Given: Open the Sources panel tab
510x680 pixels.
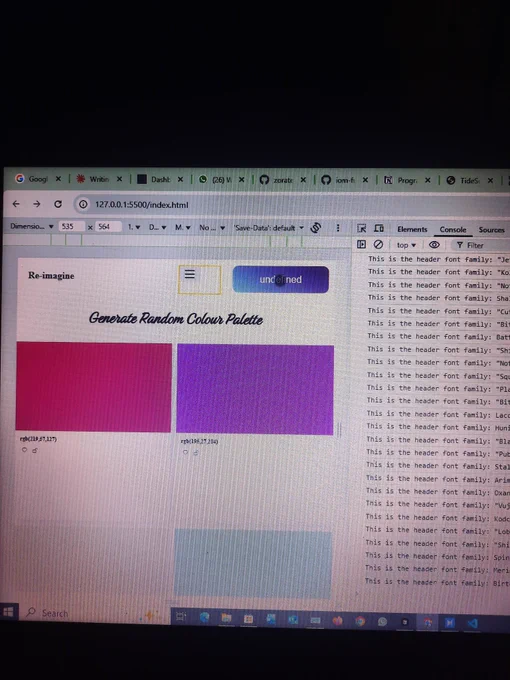Looking at the screenshot, I should (x=491, y=229).
